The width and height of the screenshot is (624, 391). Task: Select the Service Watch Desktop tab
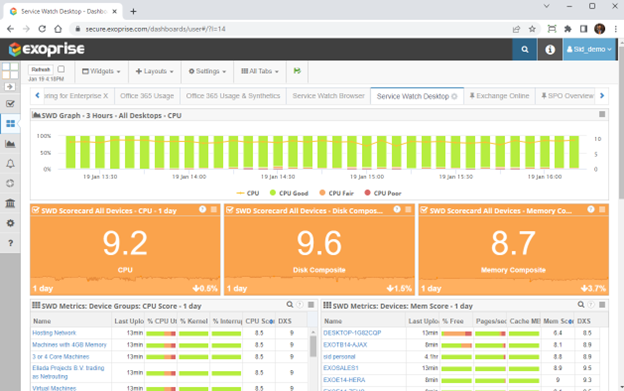pyautogui.click(x=417, y=96)
